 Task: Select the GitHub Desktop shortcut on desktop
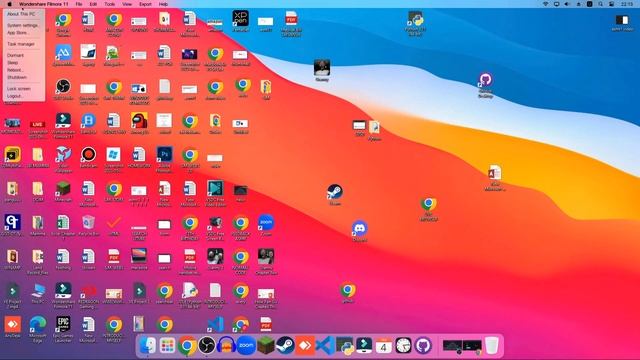pos(485,80)
